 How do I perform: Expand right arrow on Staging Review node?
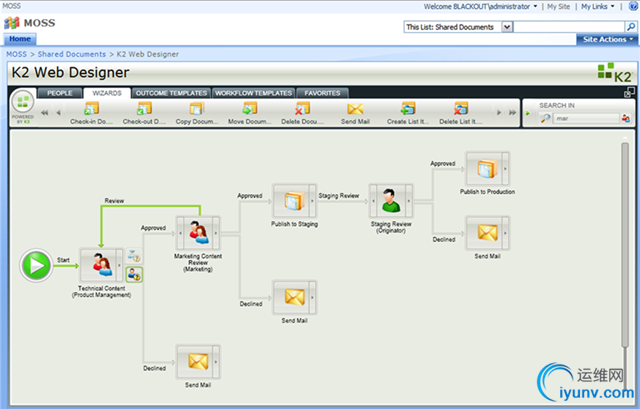(x=409, y=201)
